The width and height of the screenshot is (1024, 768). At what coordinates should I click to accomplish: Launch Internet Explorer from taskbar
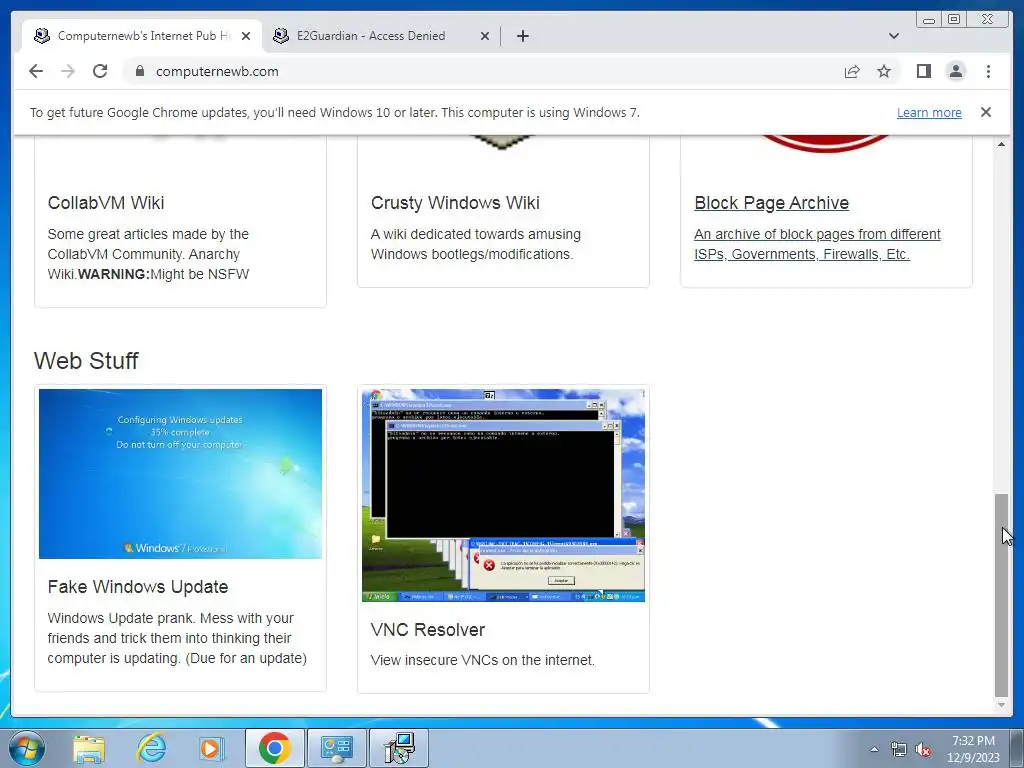point(151,748)
